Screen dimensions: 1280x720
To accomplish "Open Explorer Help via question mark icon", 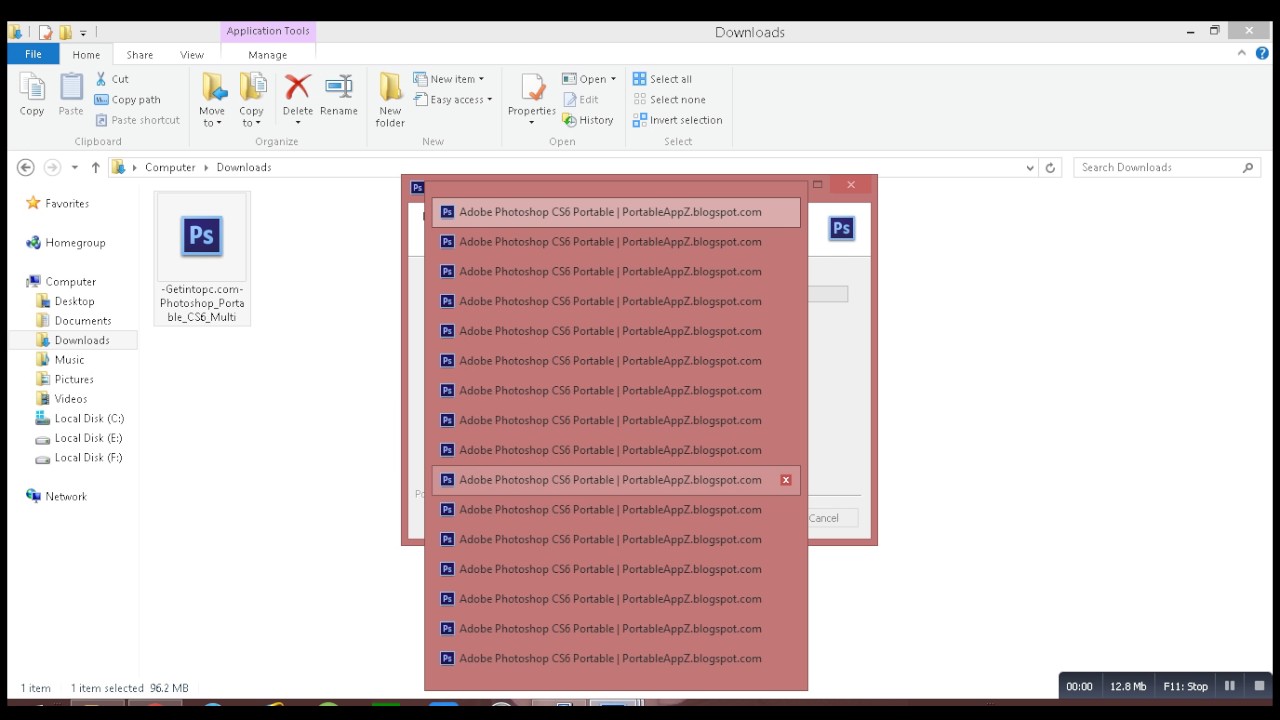I will 1262,54.
